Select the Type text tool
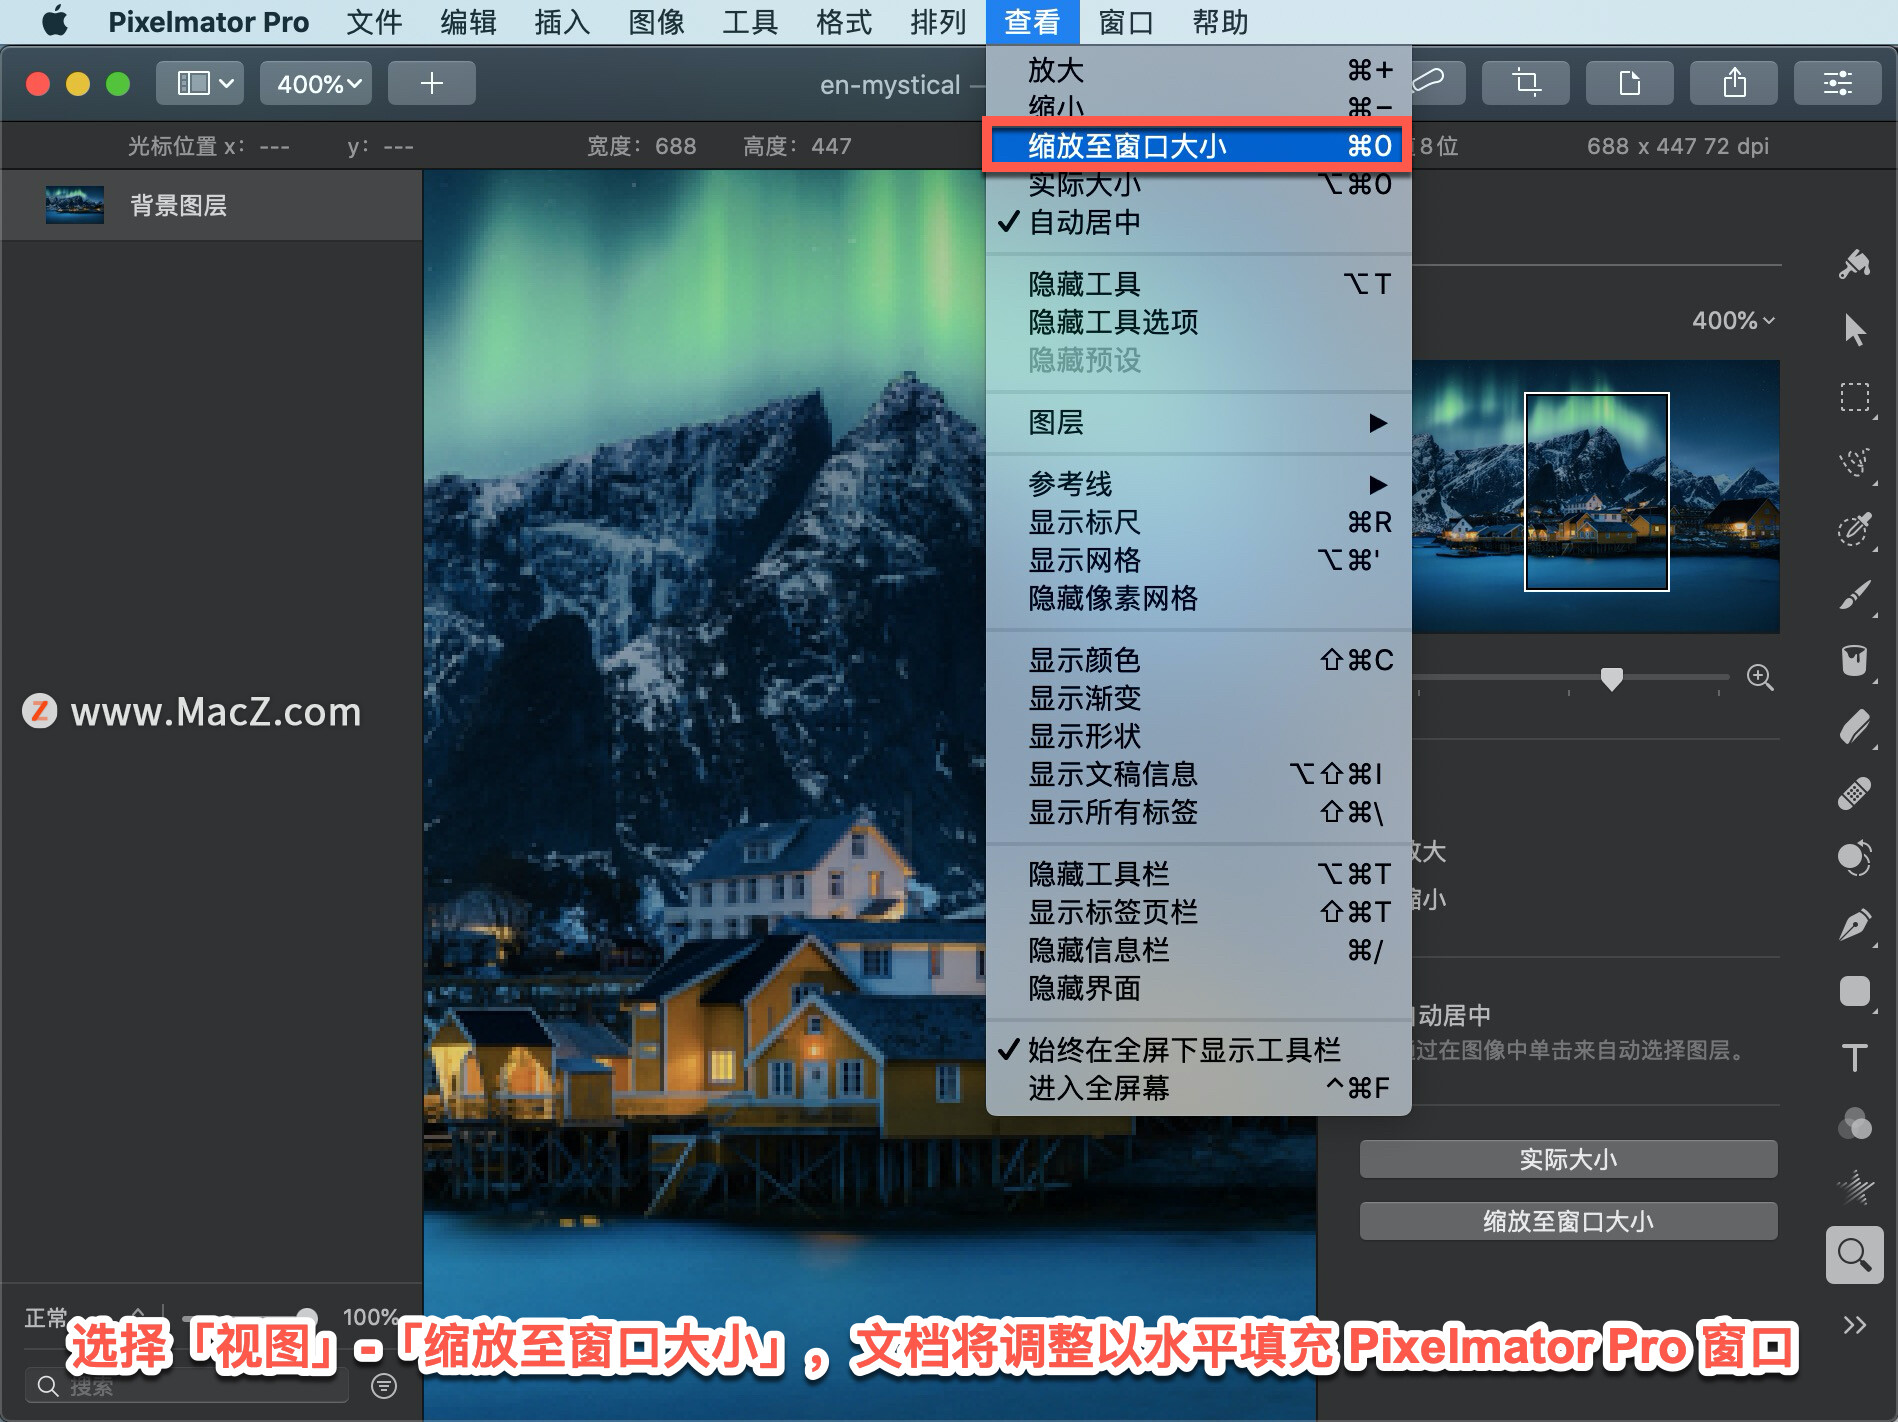 (1854, 1057)
